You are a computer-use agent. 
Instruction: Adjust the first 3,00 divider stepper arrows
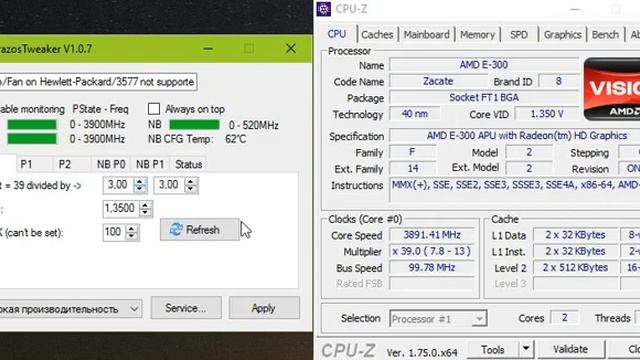tap(140, 185)
